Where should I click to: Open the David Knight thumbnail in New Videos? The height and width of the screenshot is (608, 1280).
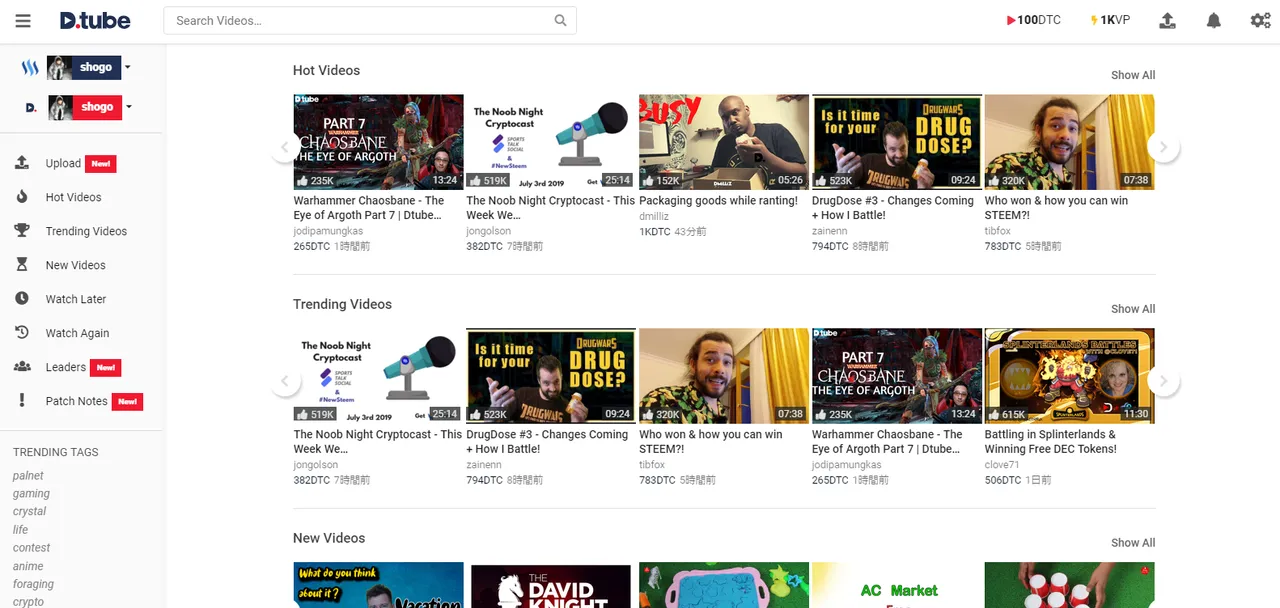tap(551, 585)
